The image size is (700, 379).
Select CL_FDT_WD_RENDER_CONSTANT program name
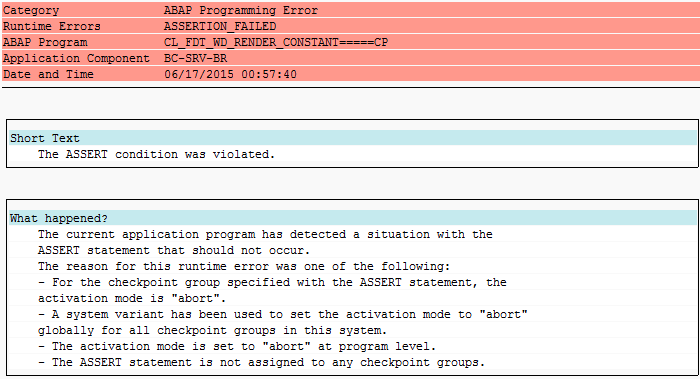point(276,42)
